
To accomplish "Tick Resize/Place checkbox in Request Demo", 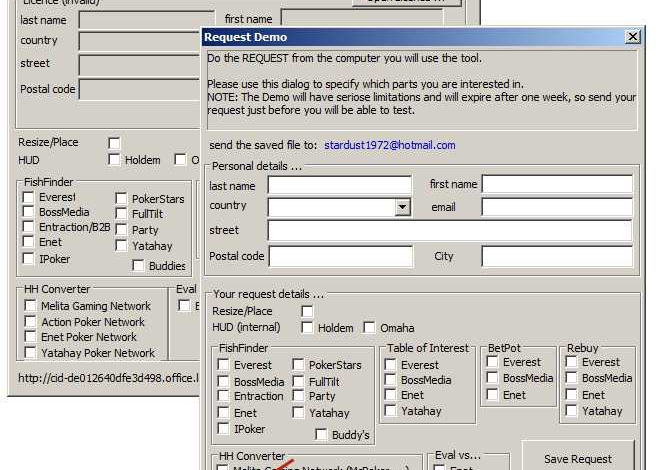I will [x=307, y=311].
